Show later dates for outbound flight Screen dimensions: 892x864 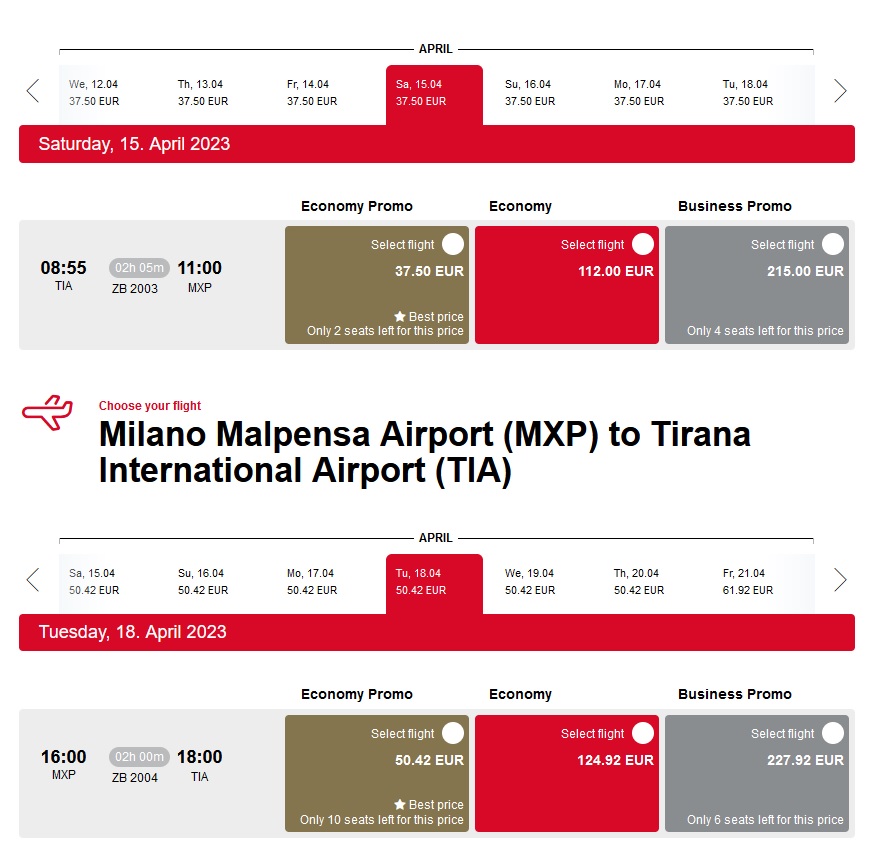click(840, 92)
